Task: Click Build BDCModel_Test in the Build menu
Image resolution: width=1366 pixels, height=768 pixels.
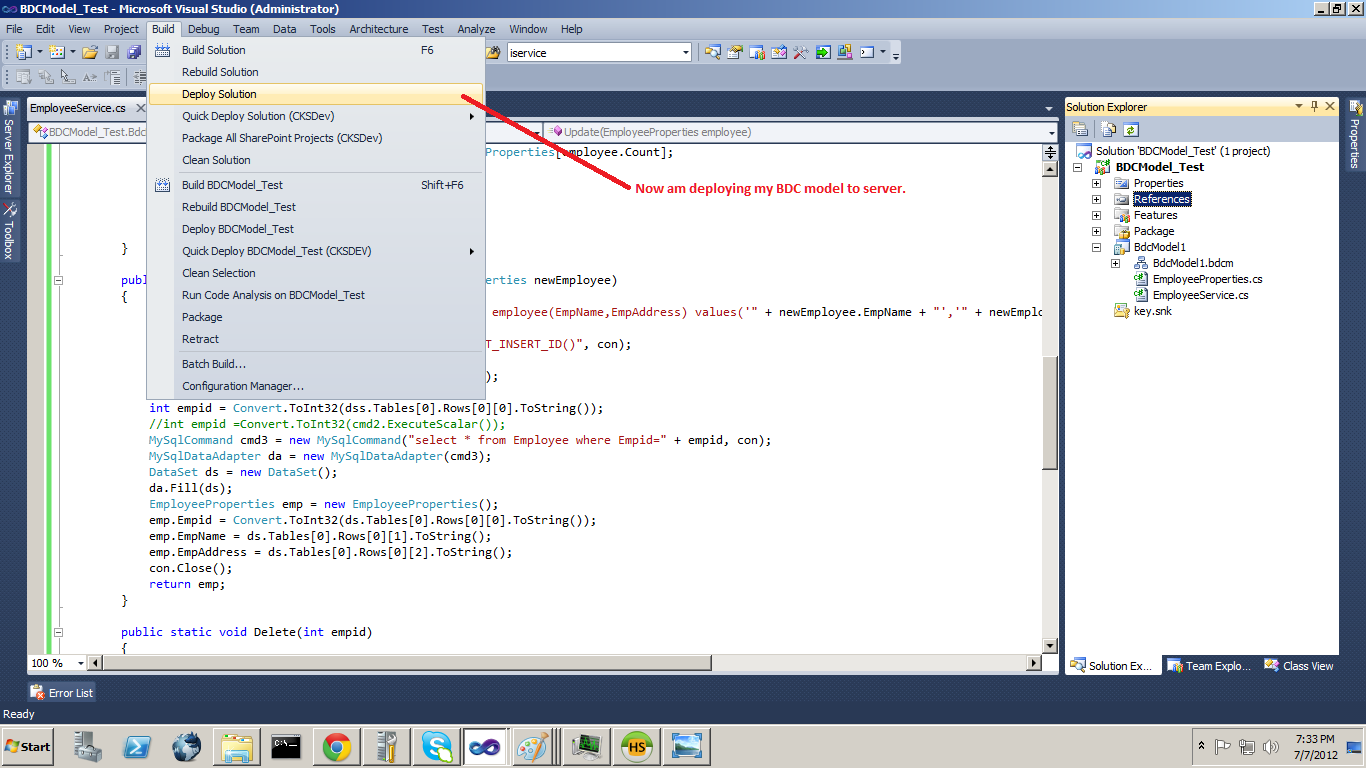Action: click(x=316, y=185)
